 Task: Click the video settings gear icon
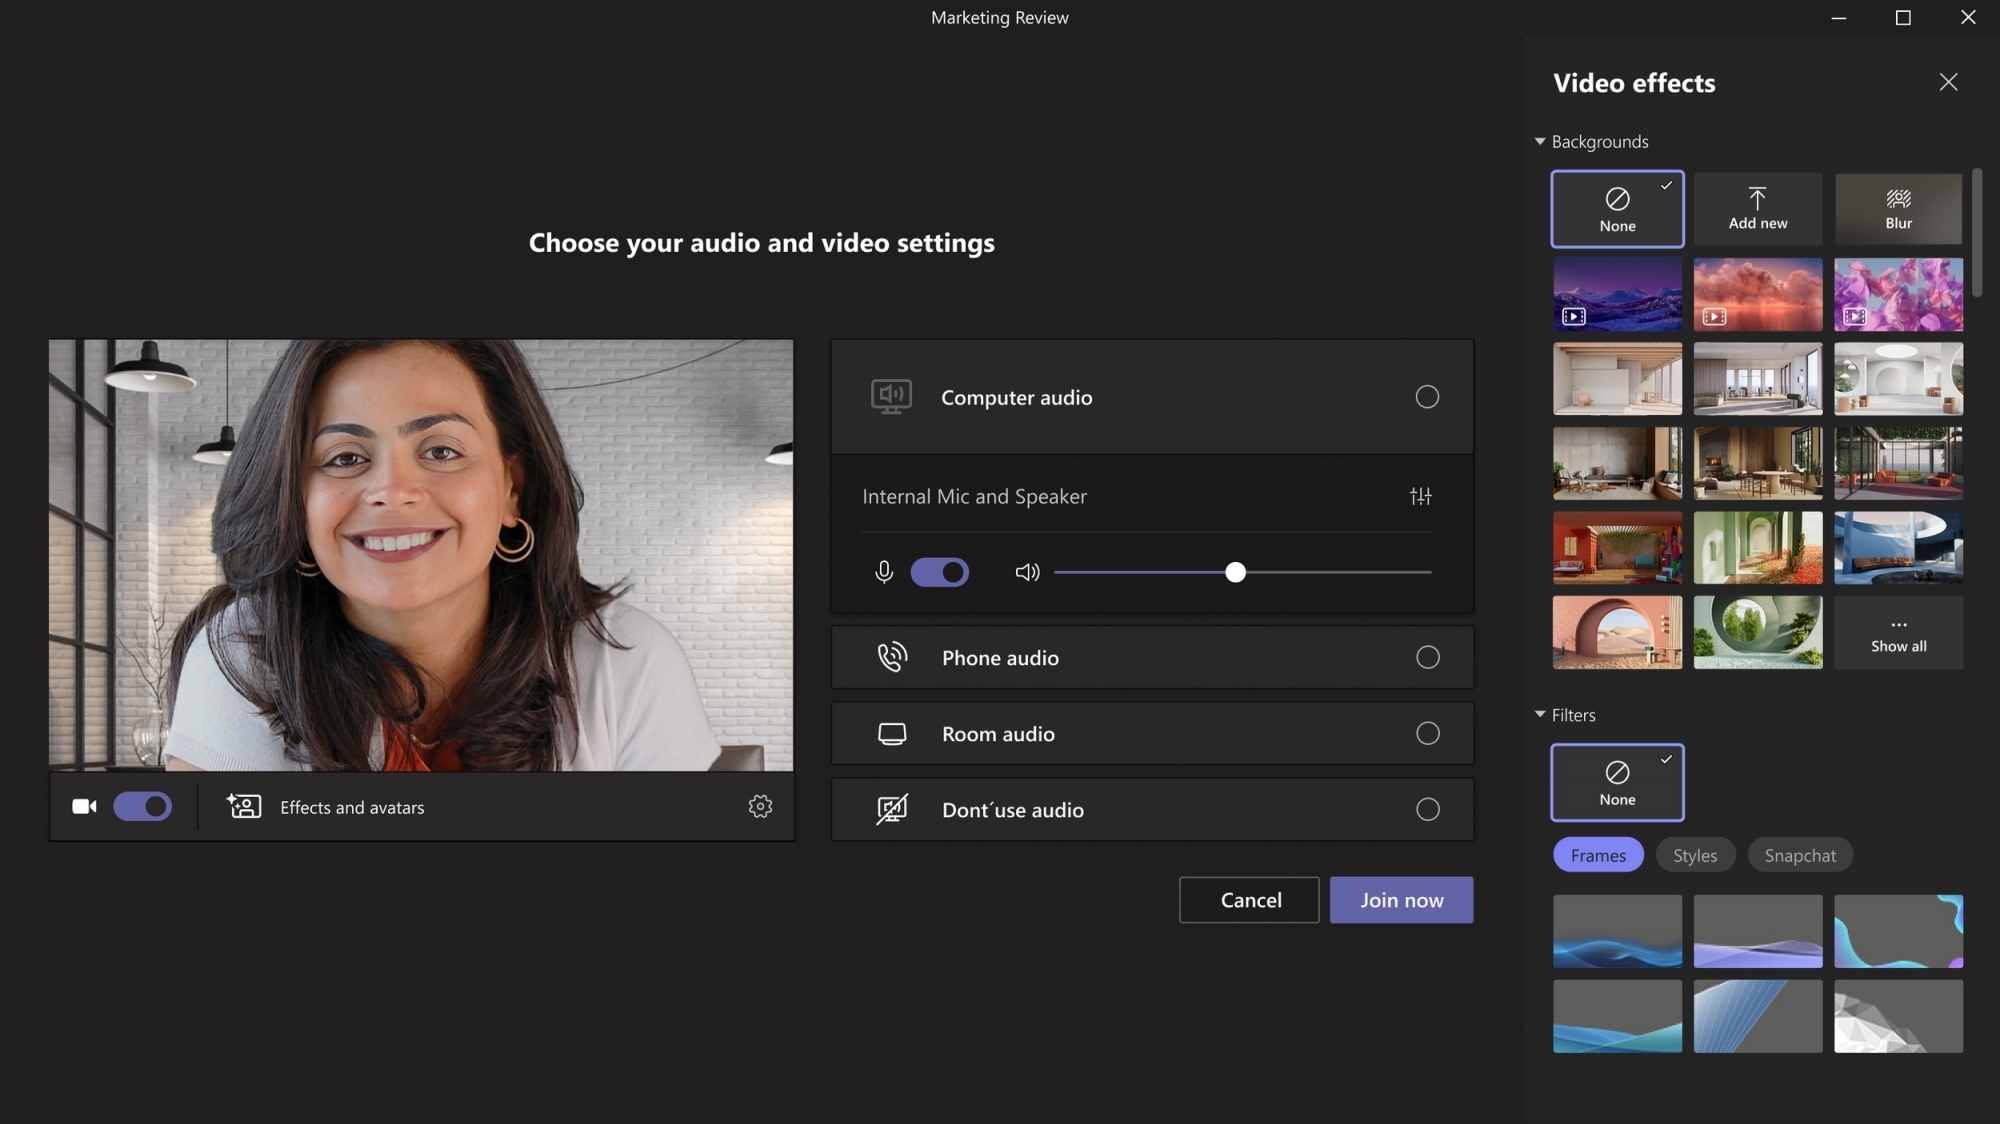click(x=761, y=807)
